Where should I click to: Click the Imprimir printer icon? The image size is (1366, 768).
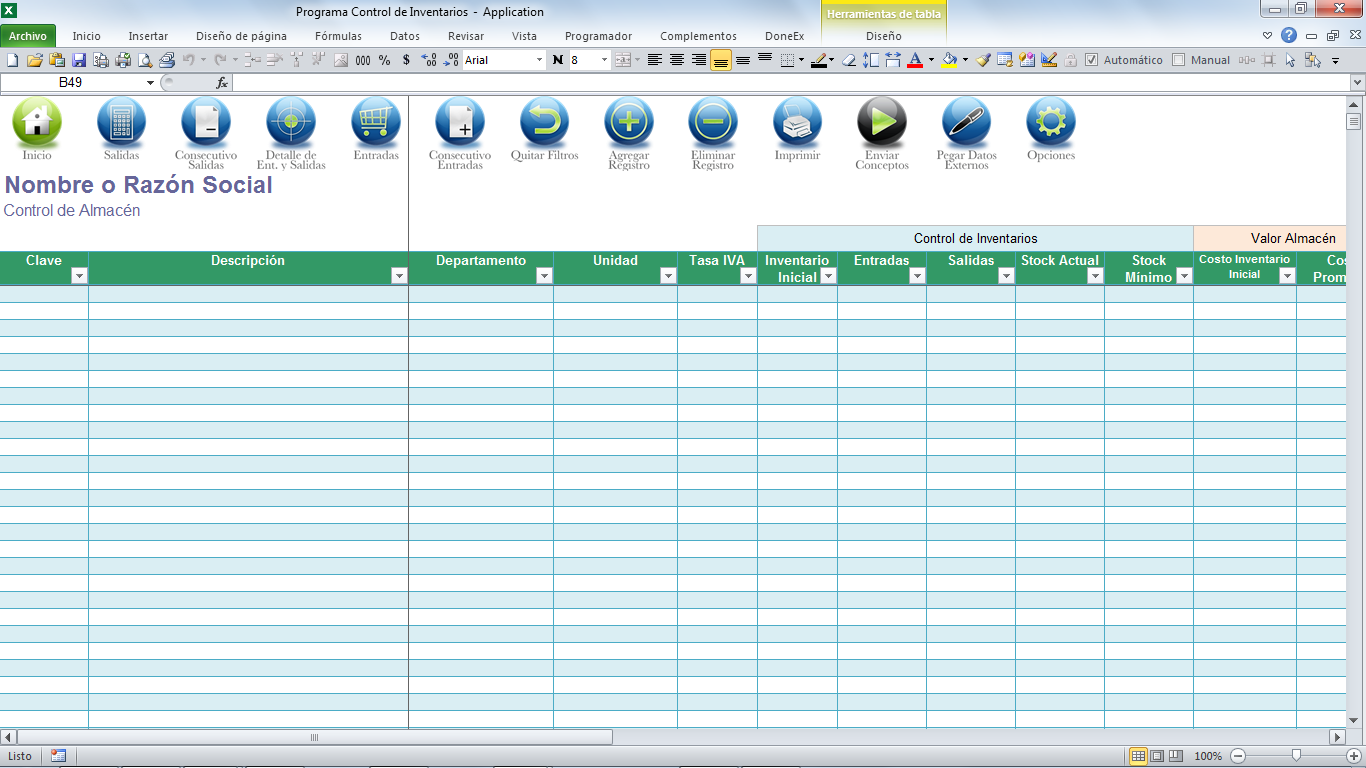point(797,122)
